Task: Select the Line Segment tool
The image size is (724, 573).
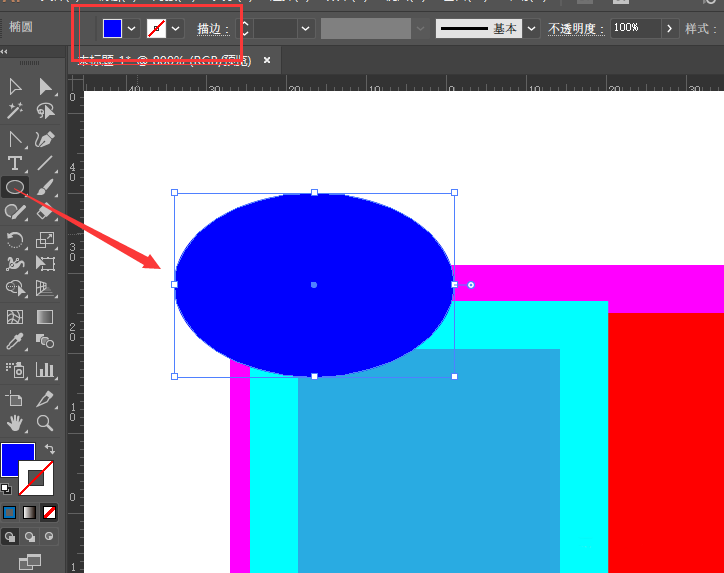Action: click(x=45, y=163)
